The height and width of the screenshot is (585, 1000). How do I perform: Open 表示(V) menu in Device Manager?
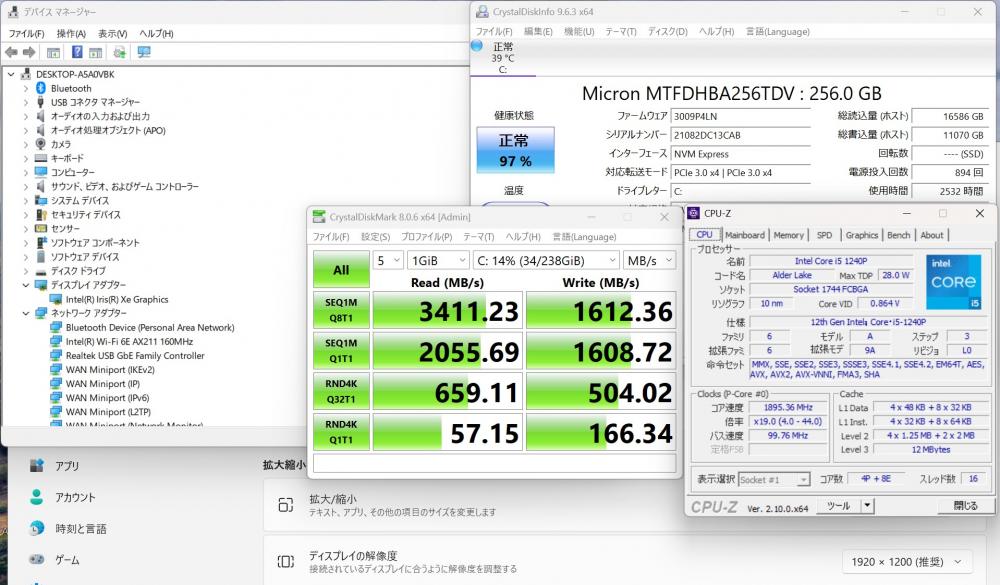[112, 33]
